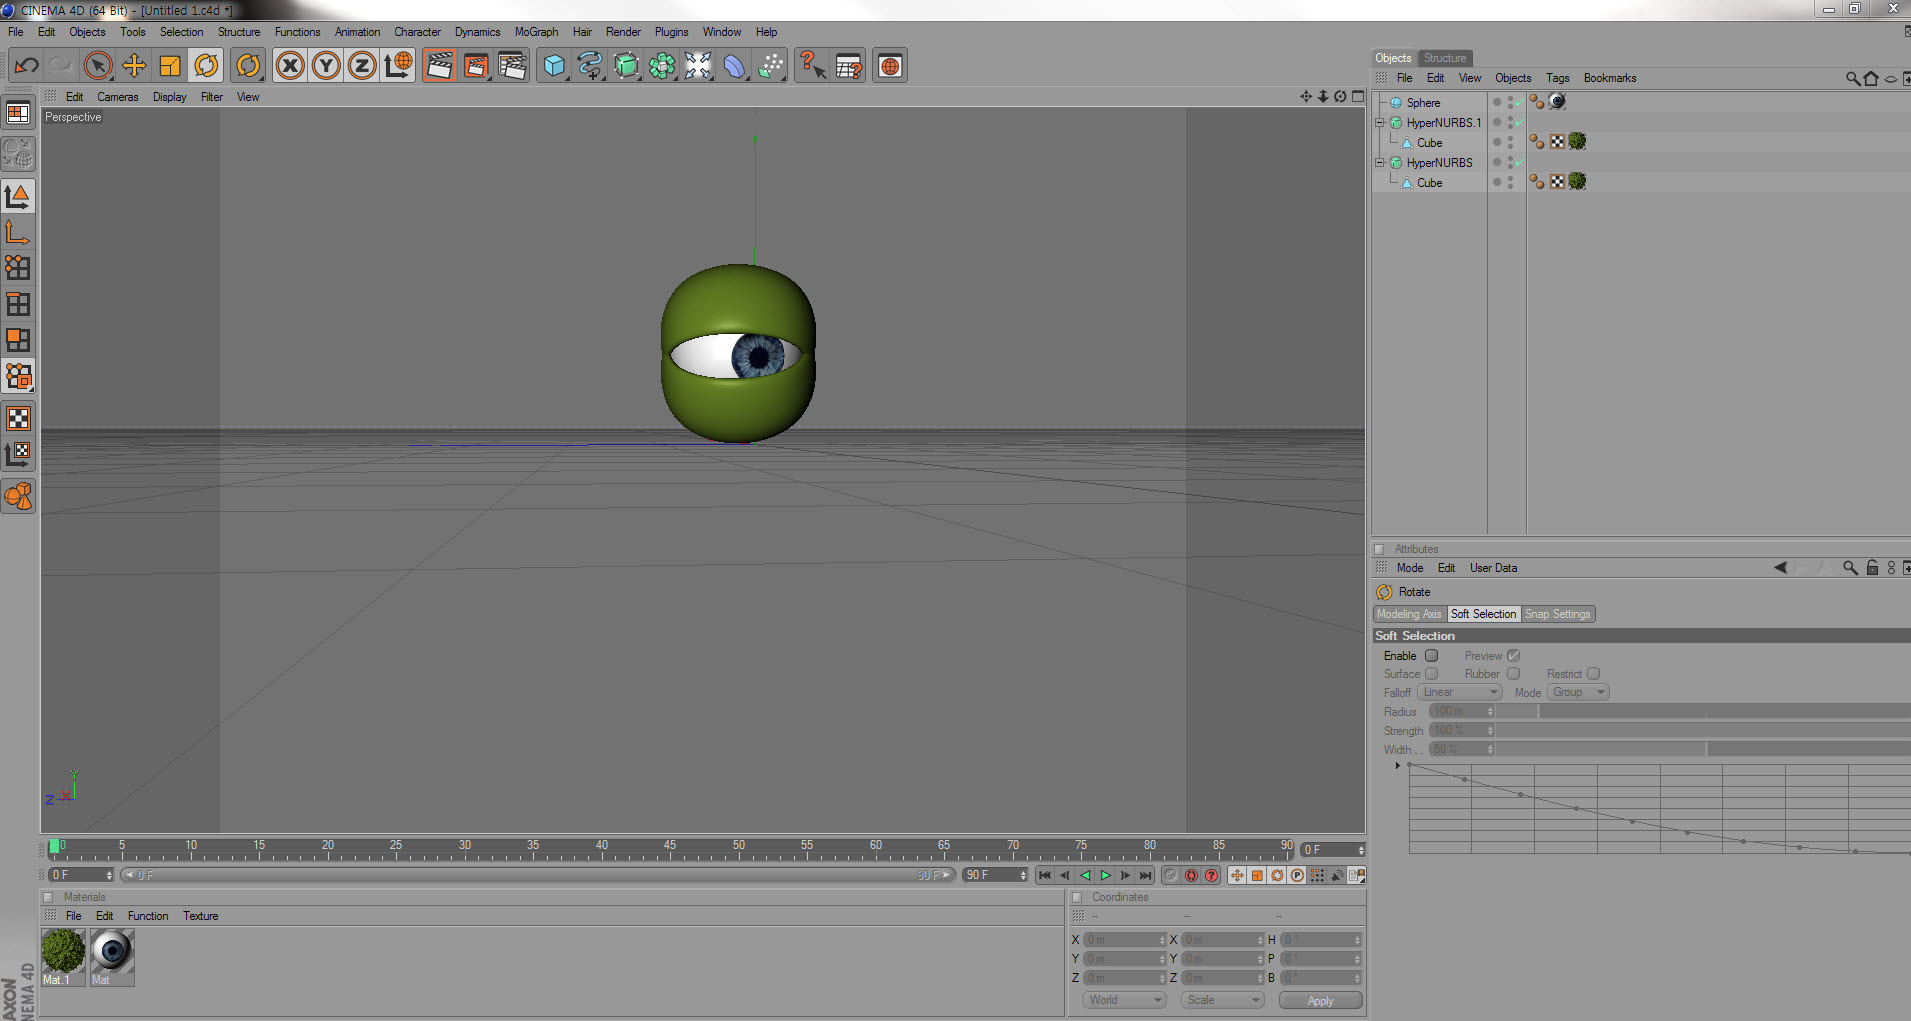Image resolution: width=1911 pixels, height=1021 pixels.
Task: Adjust the Width slider
Action: click(x=1702, y=749)
